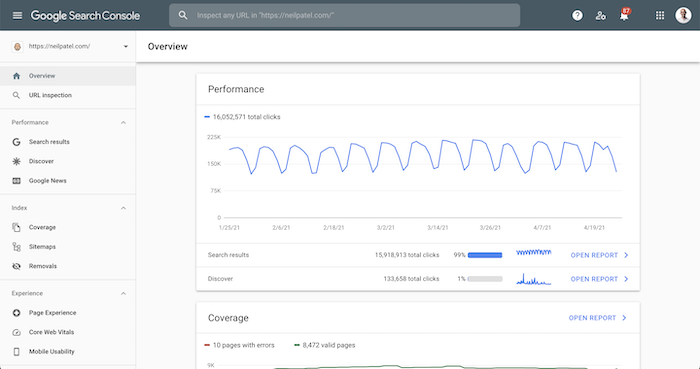
Task: Collapse the Experience sidebar section
Action: (124, 294)
